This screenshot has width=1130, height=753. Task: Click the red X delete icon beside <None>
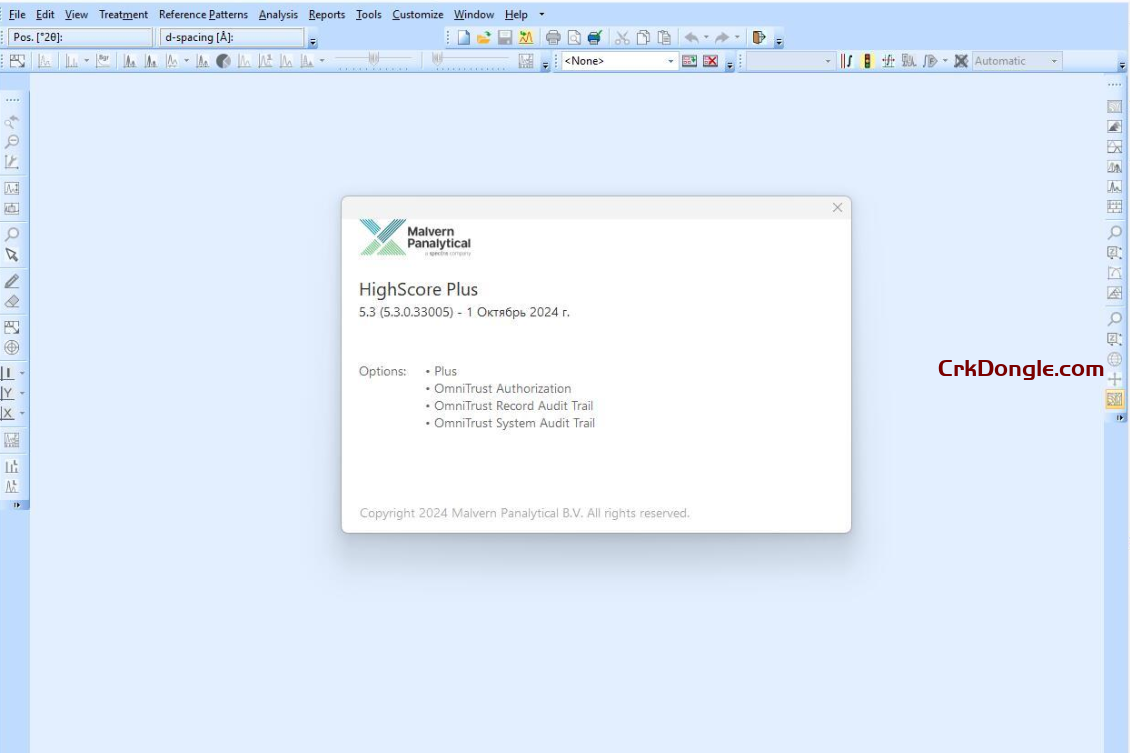tap(710, 61)
